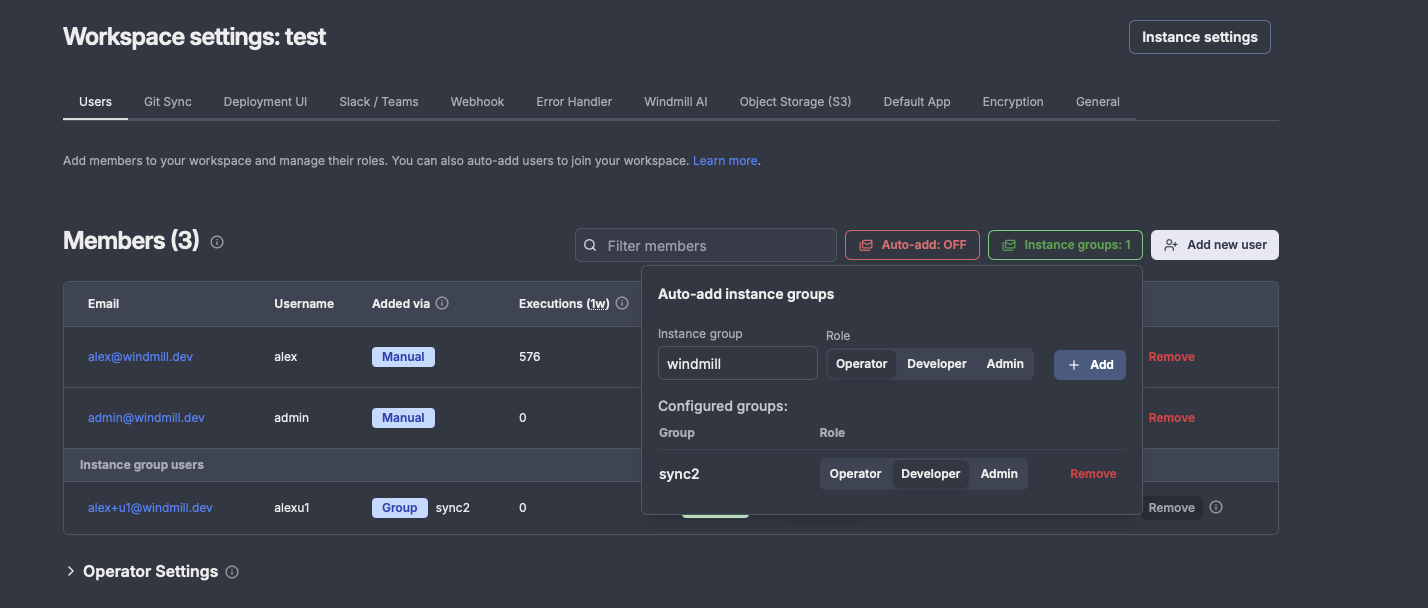Open the Instance groups: 1 popover
Screen dimensions: 1428x608
(x=1065, y=245)
